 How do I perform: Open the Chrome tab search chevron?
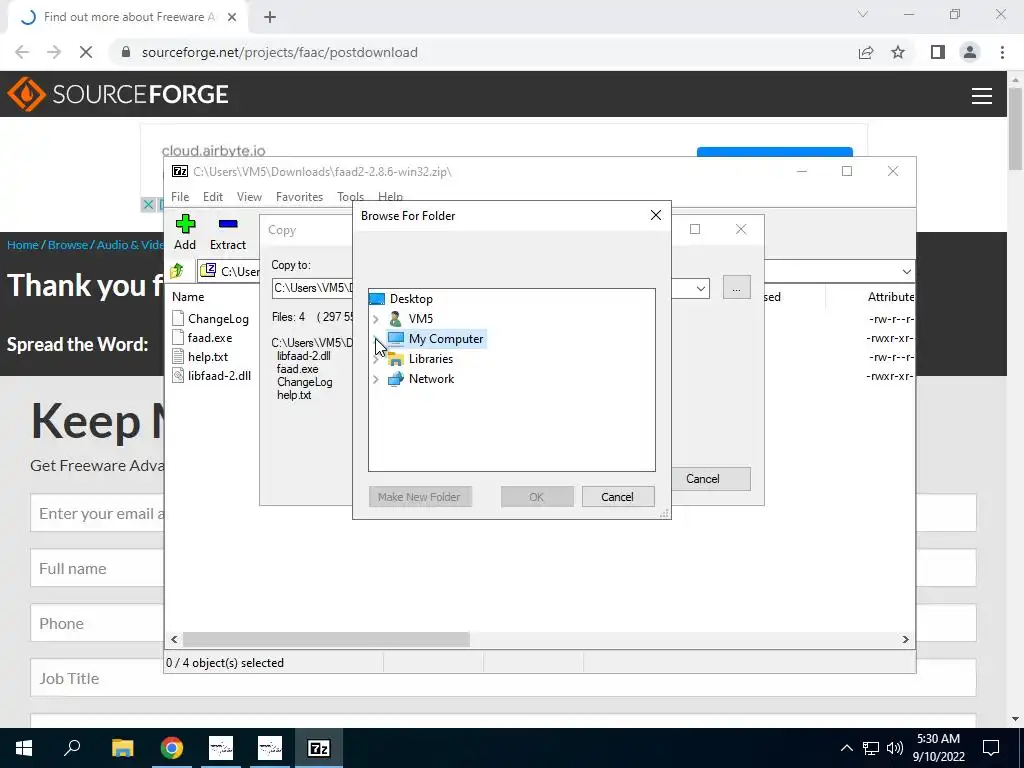tap(863, 14)
